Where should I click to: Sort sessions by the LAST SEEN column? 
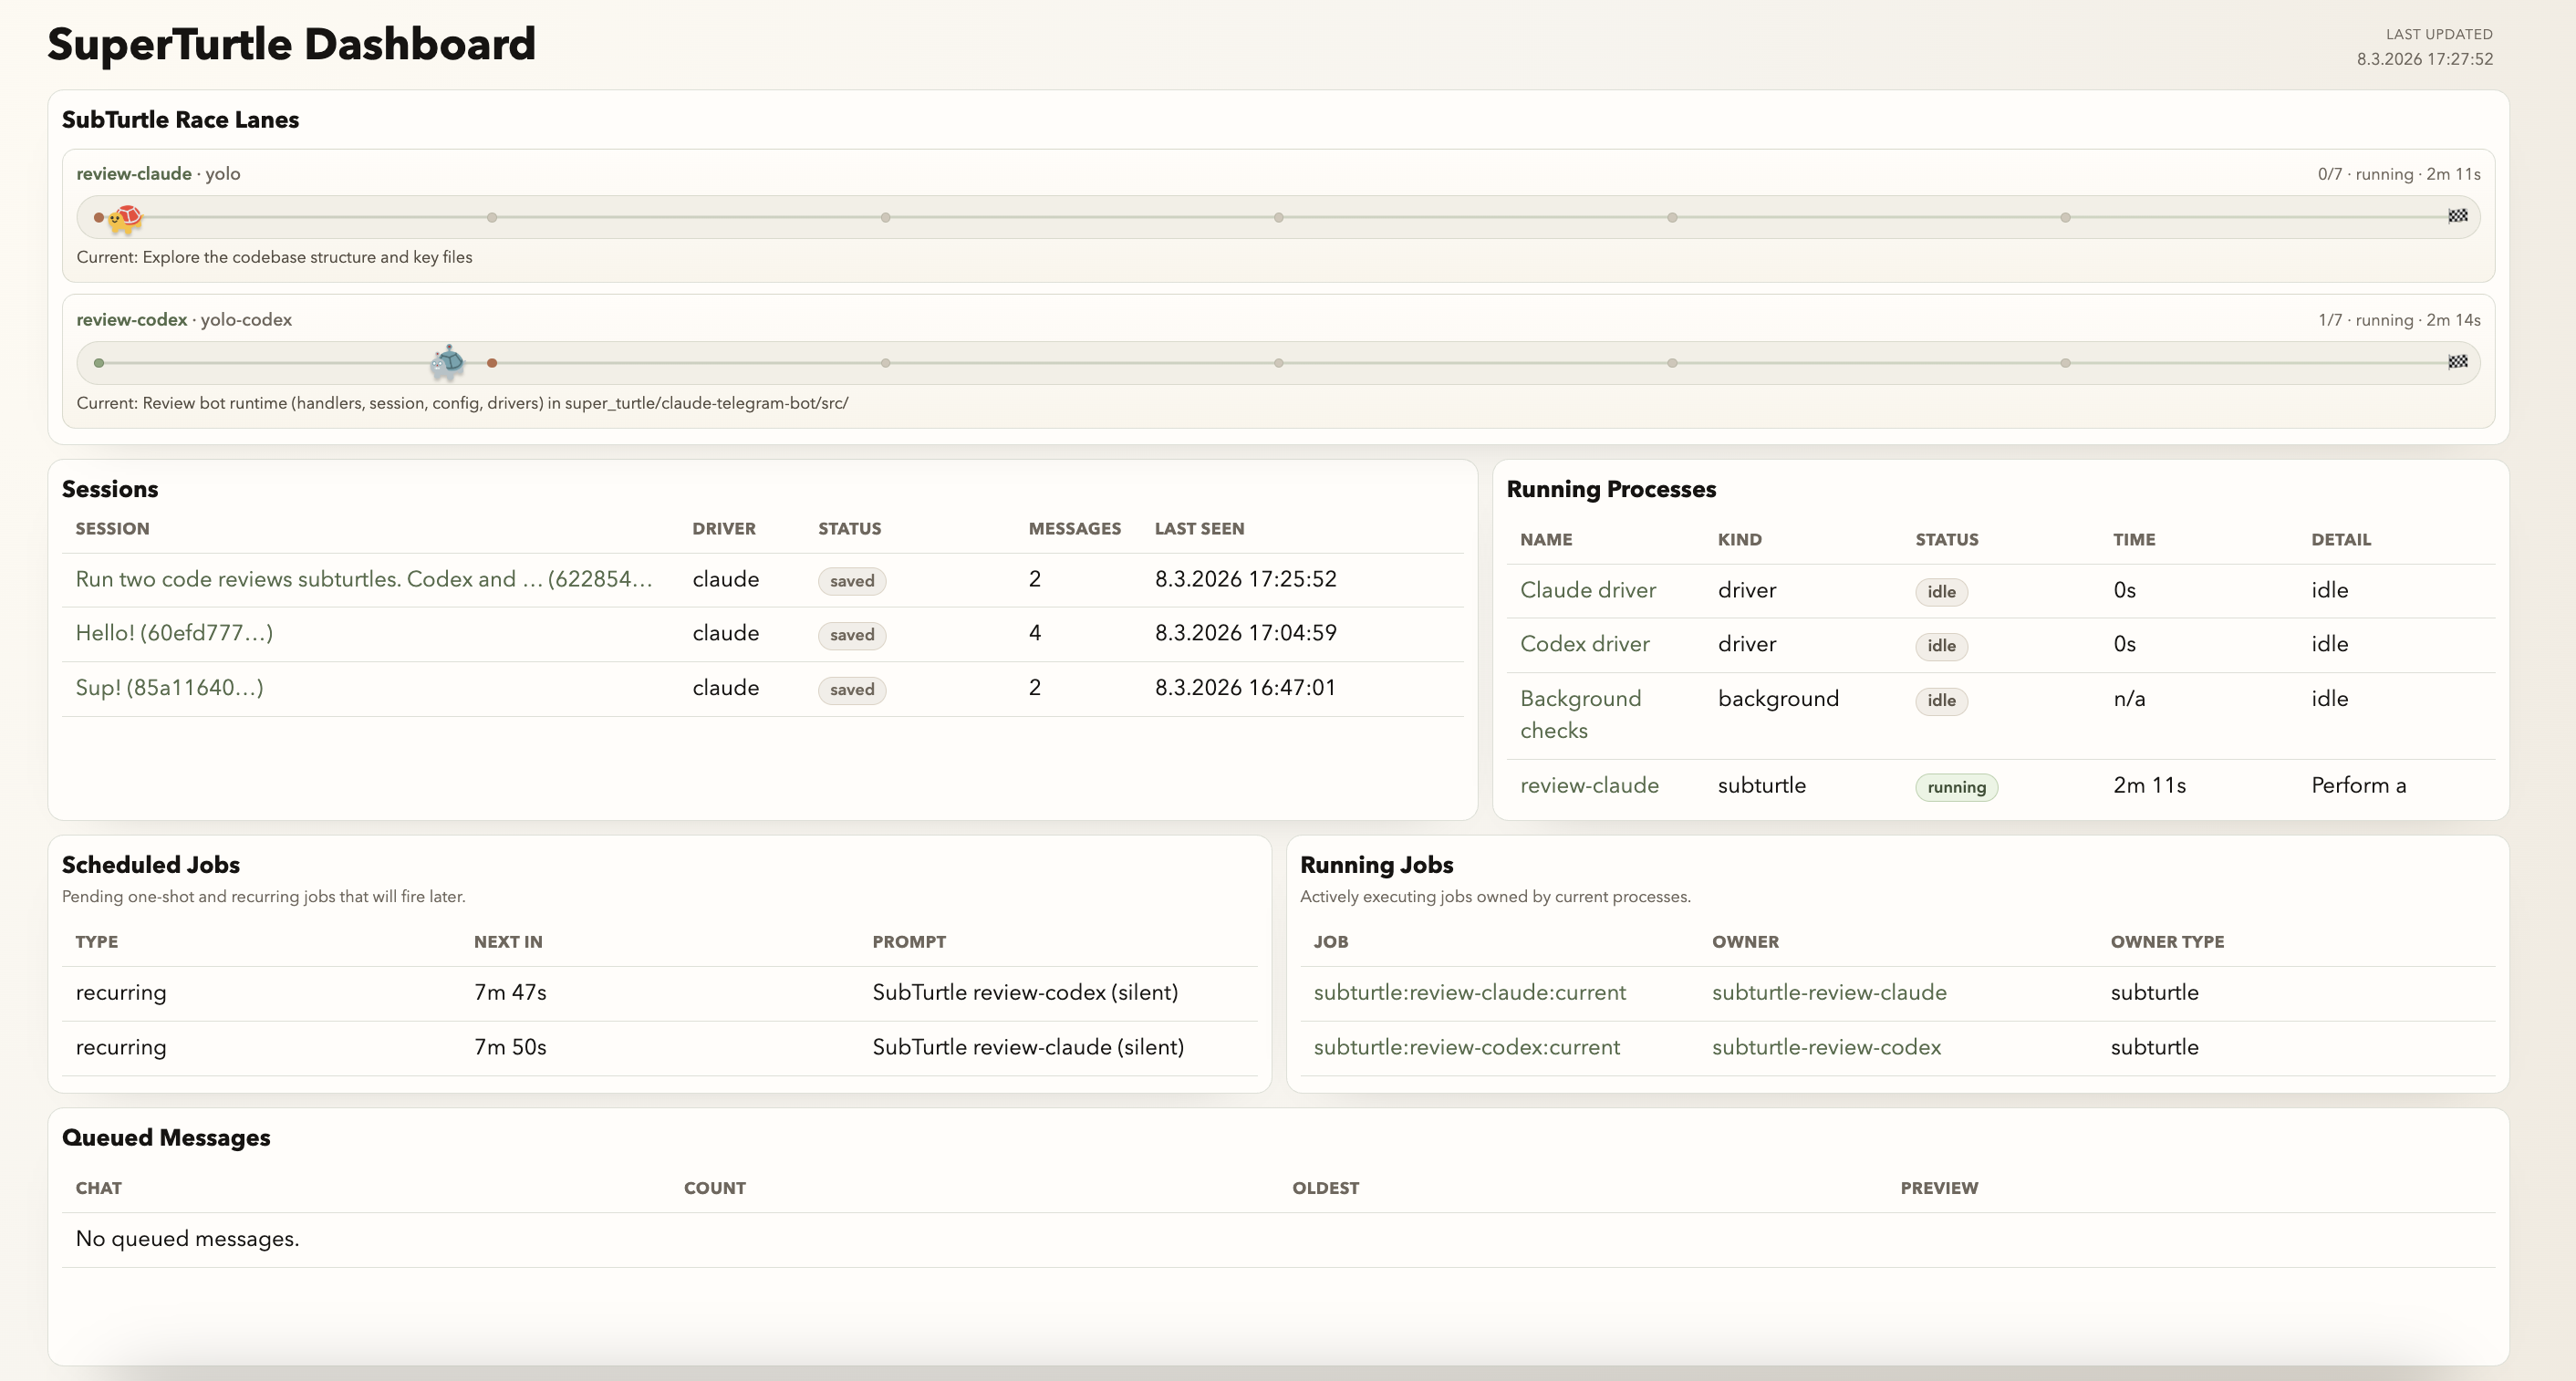coord(1199,528)
